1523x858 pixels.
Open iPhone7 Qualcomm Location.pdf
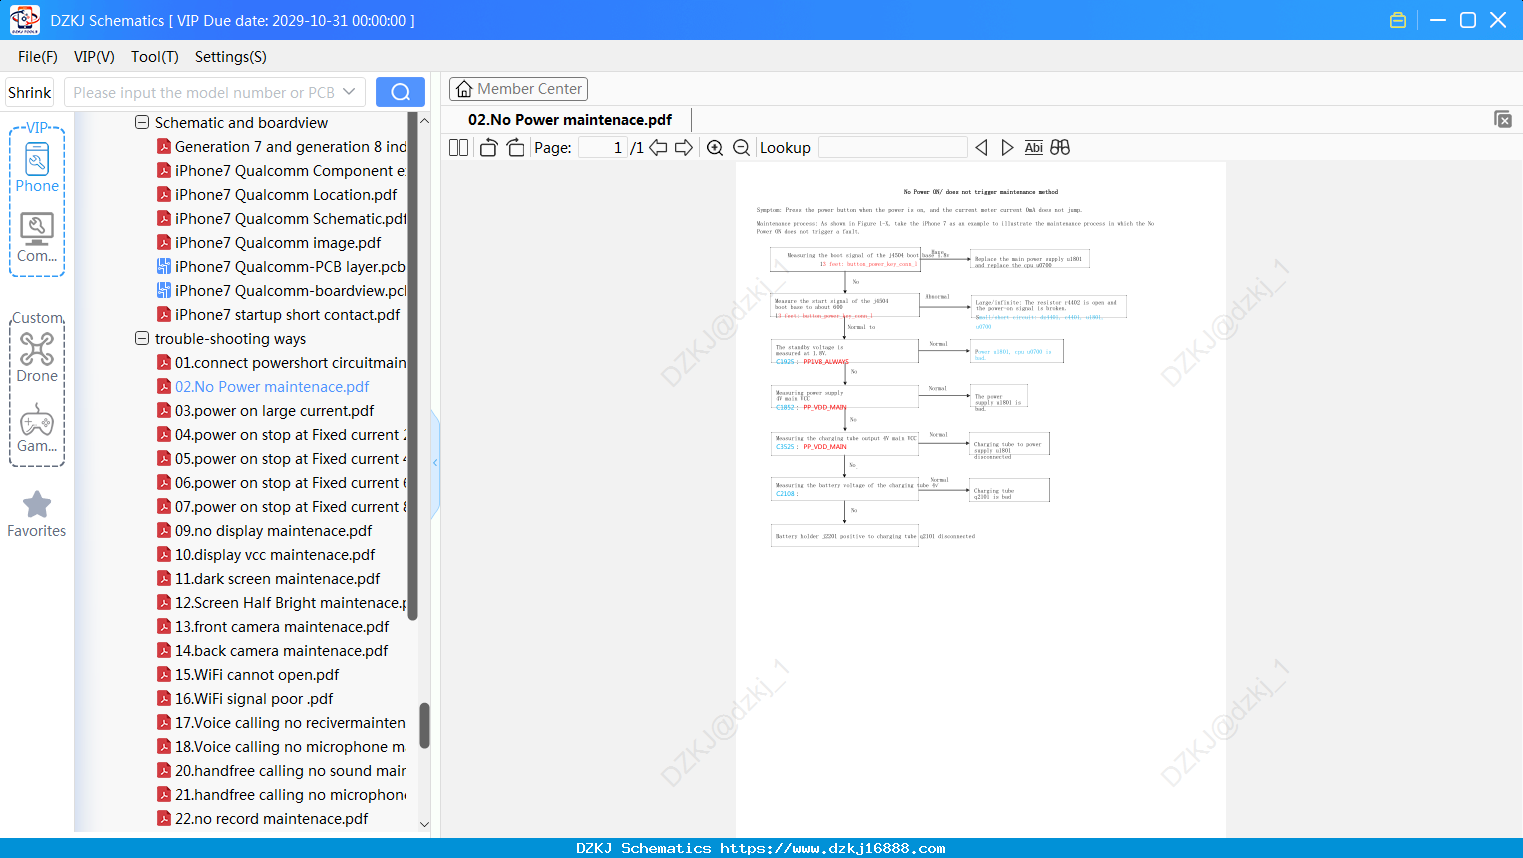[x=286, y=195]
